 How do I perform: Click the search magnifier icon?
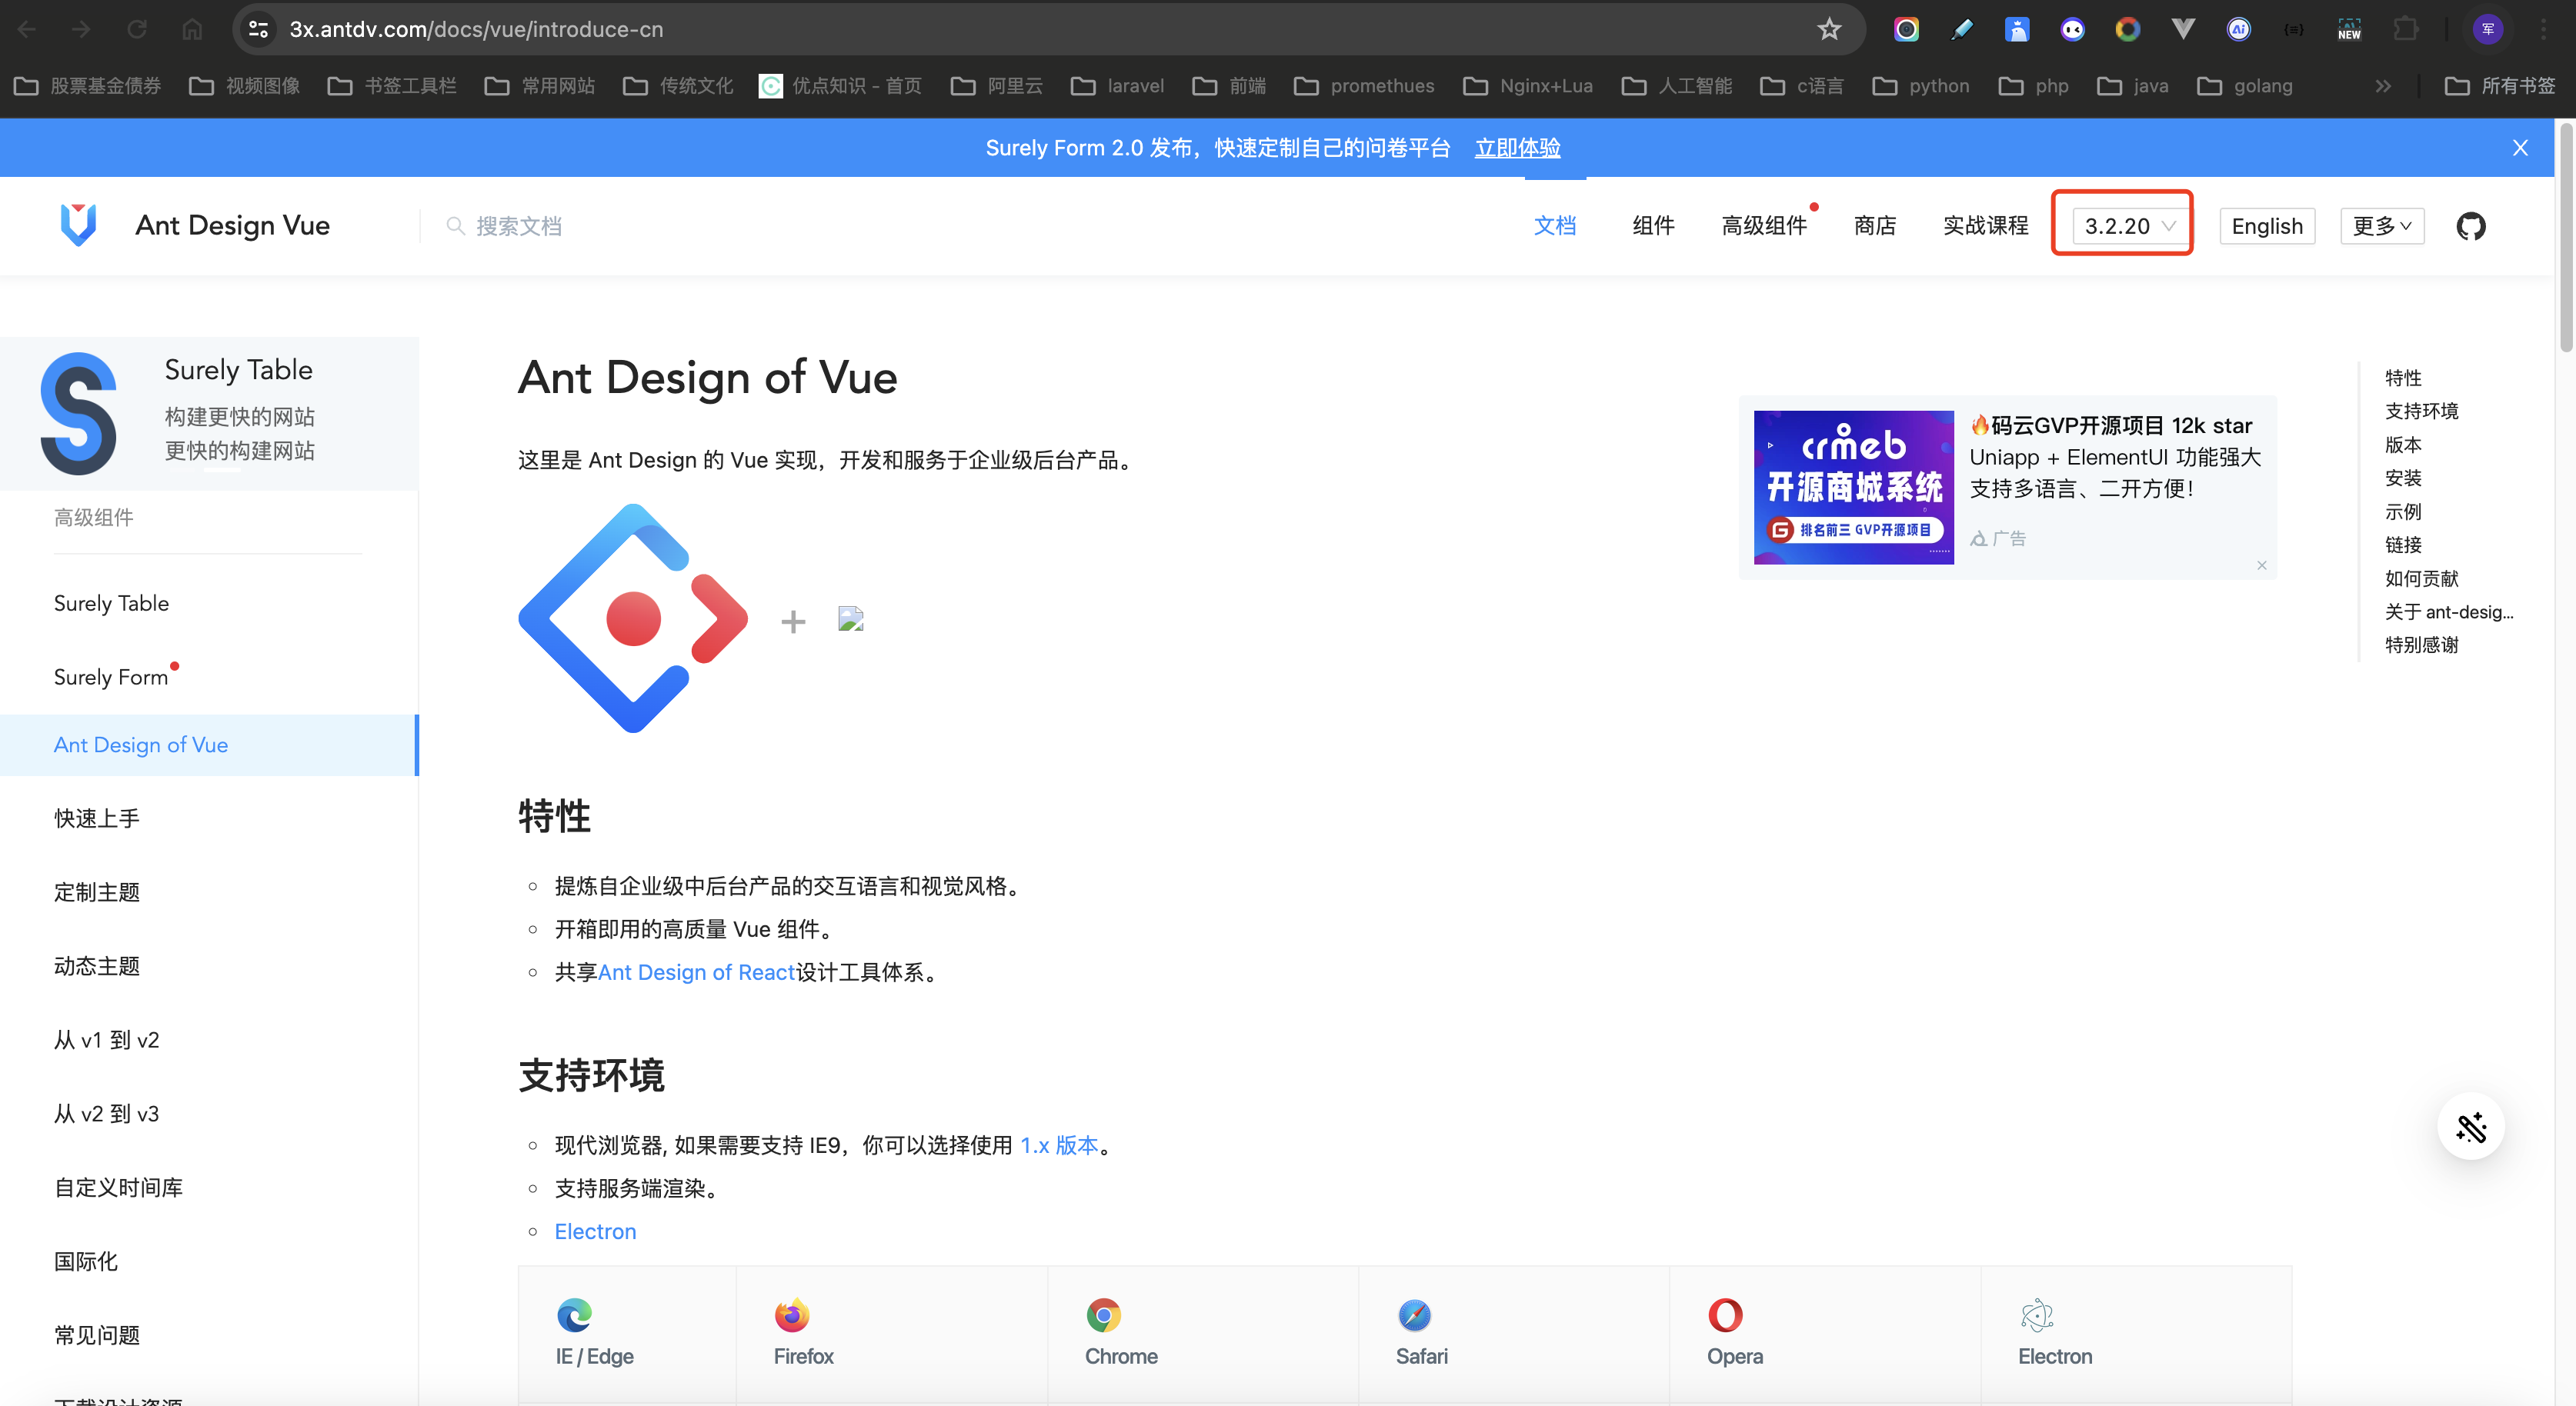coord(455,226)
